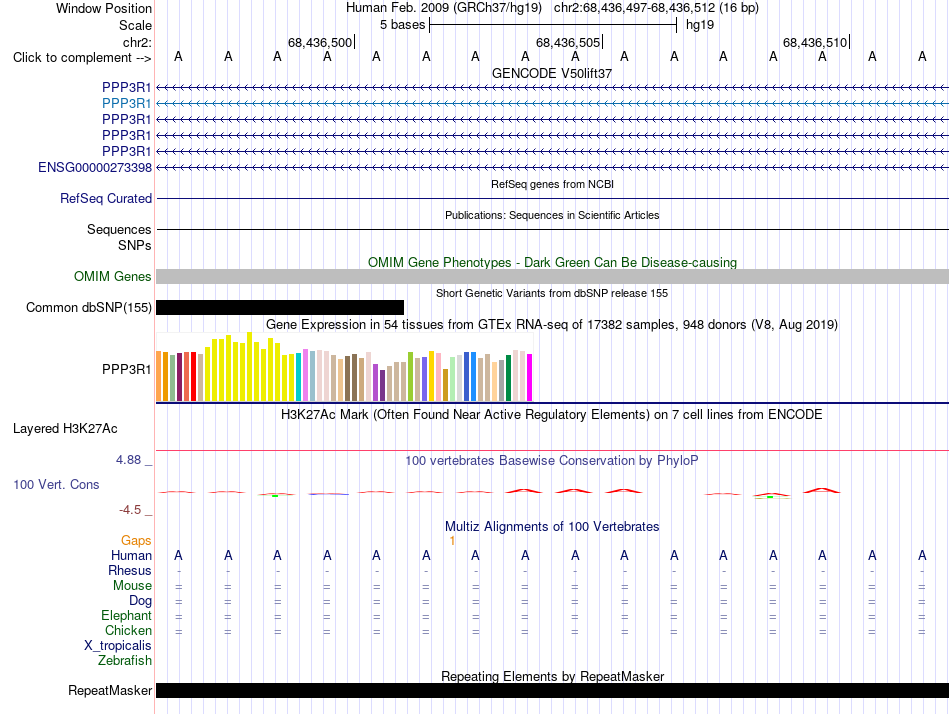950x714 pixels.
Task: Click the Click to complement label
Action: (82, 58)
